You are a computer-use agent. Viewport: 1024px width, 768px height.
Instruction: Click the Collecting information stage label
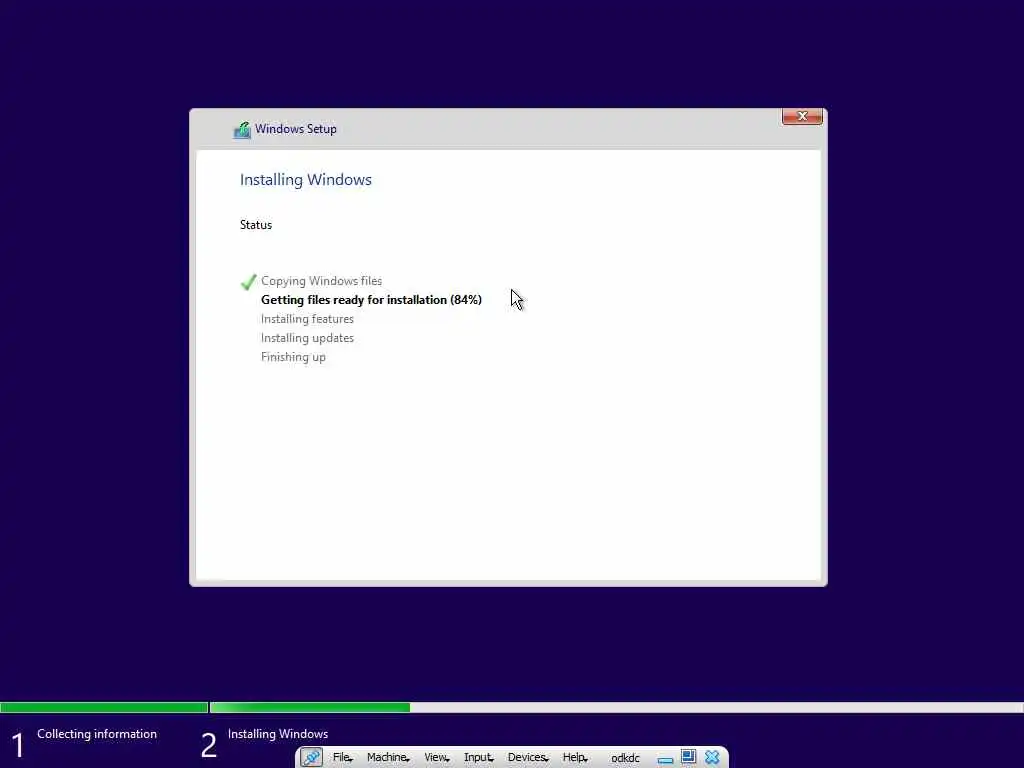97,734
